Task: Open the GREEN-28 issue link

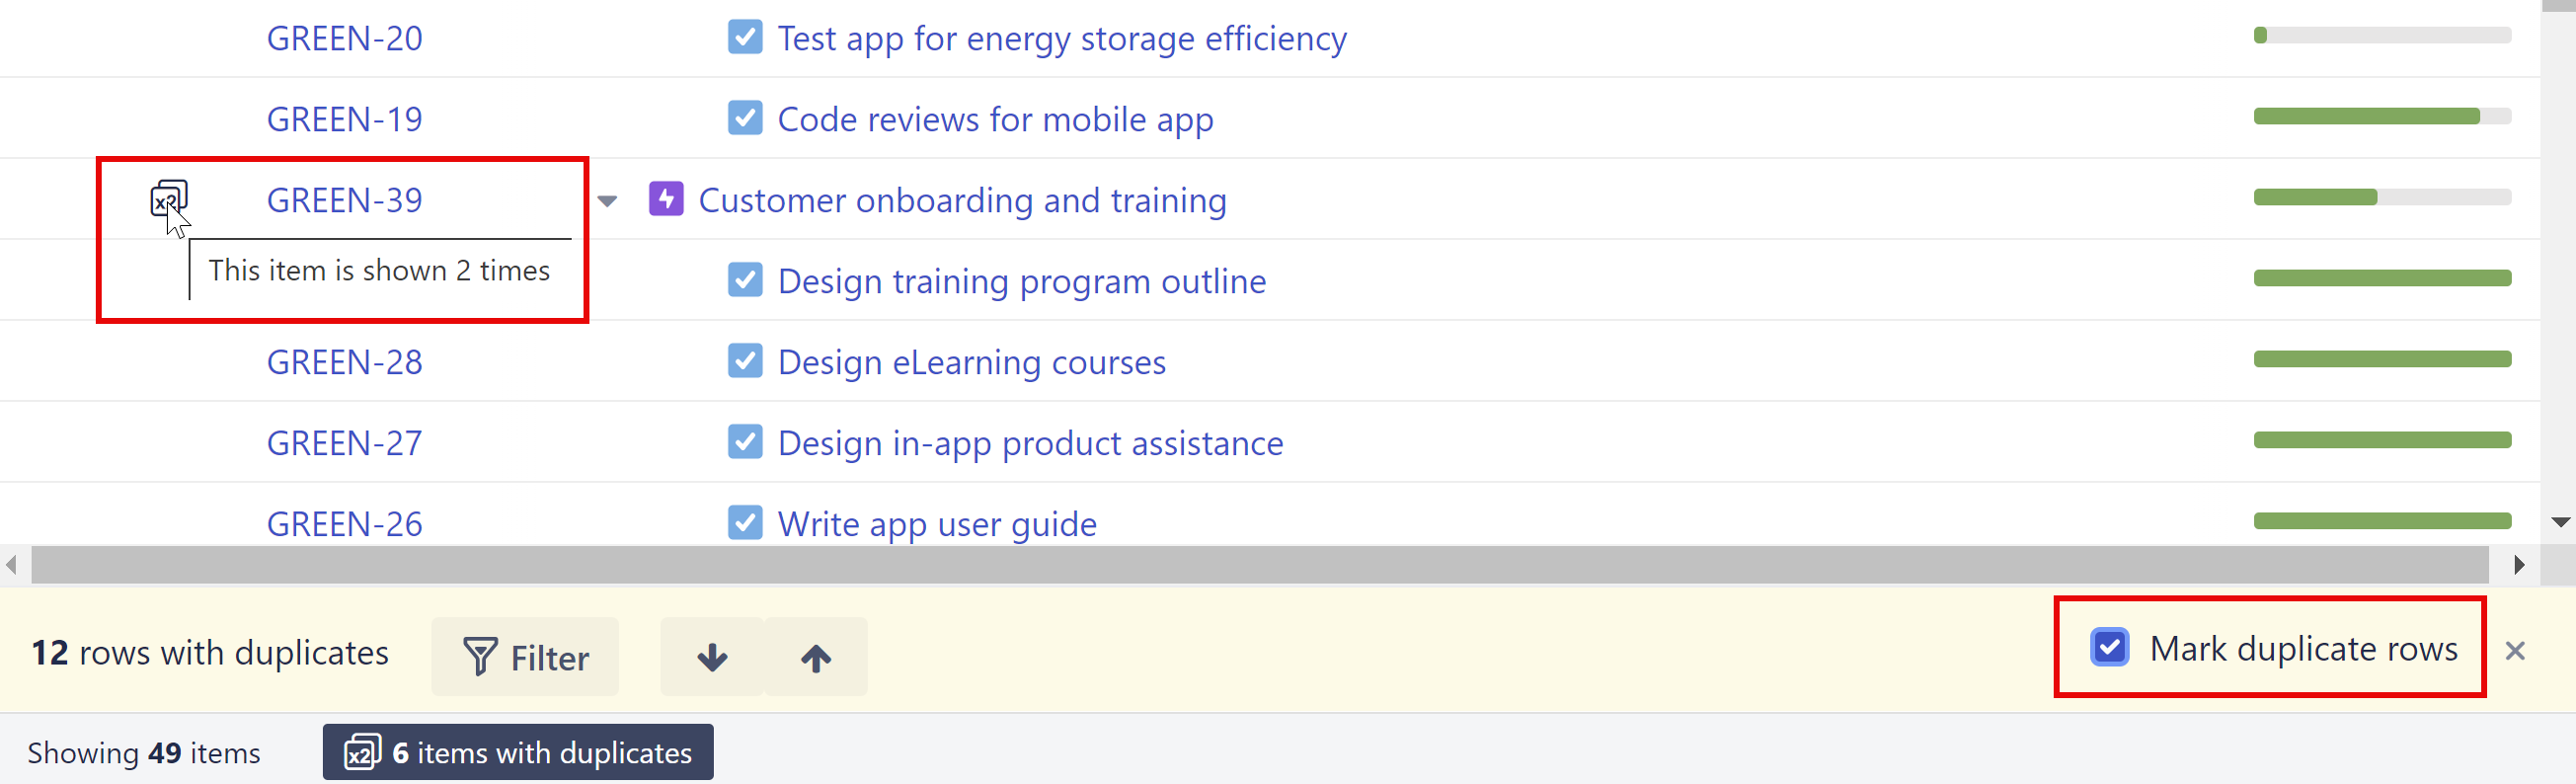Action: (344, 362)
